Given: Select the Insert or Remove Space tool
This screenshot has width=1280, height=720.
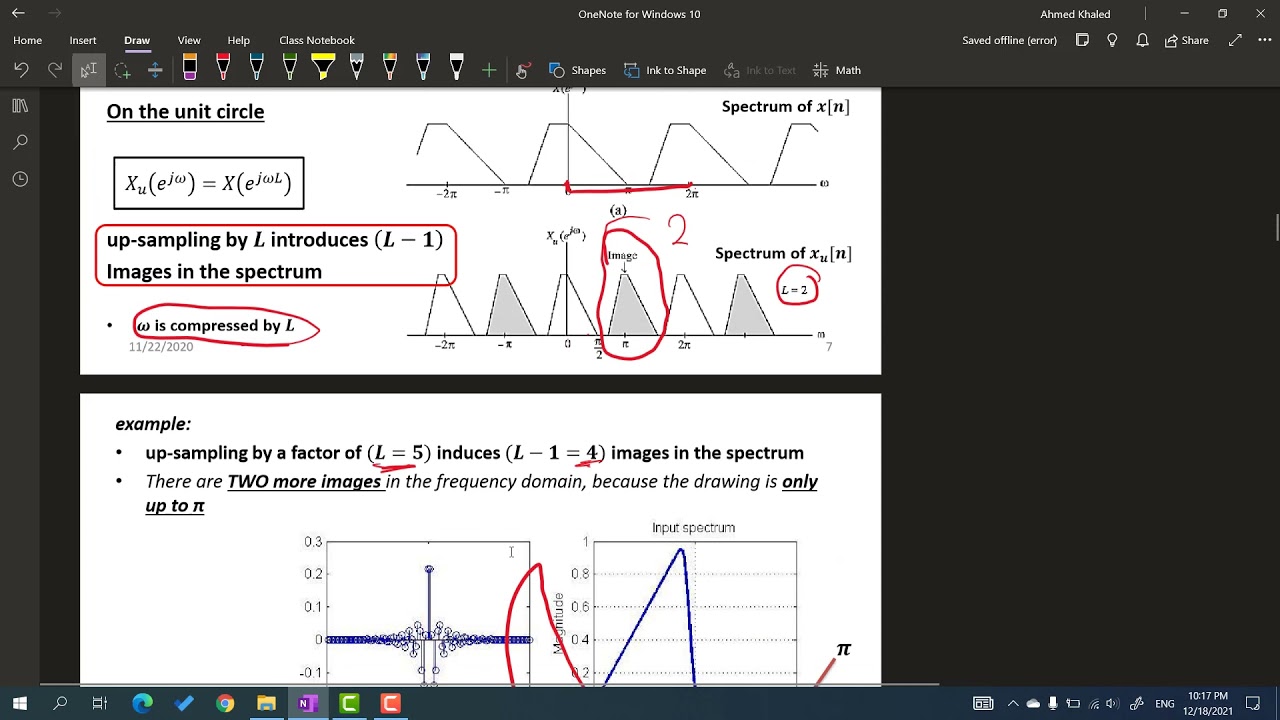Looking at the screenshot, I should [155, 70].
